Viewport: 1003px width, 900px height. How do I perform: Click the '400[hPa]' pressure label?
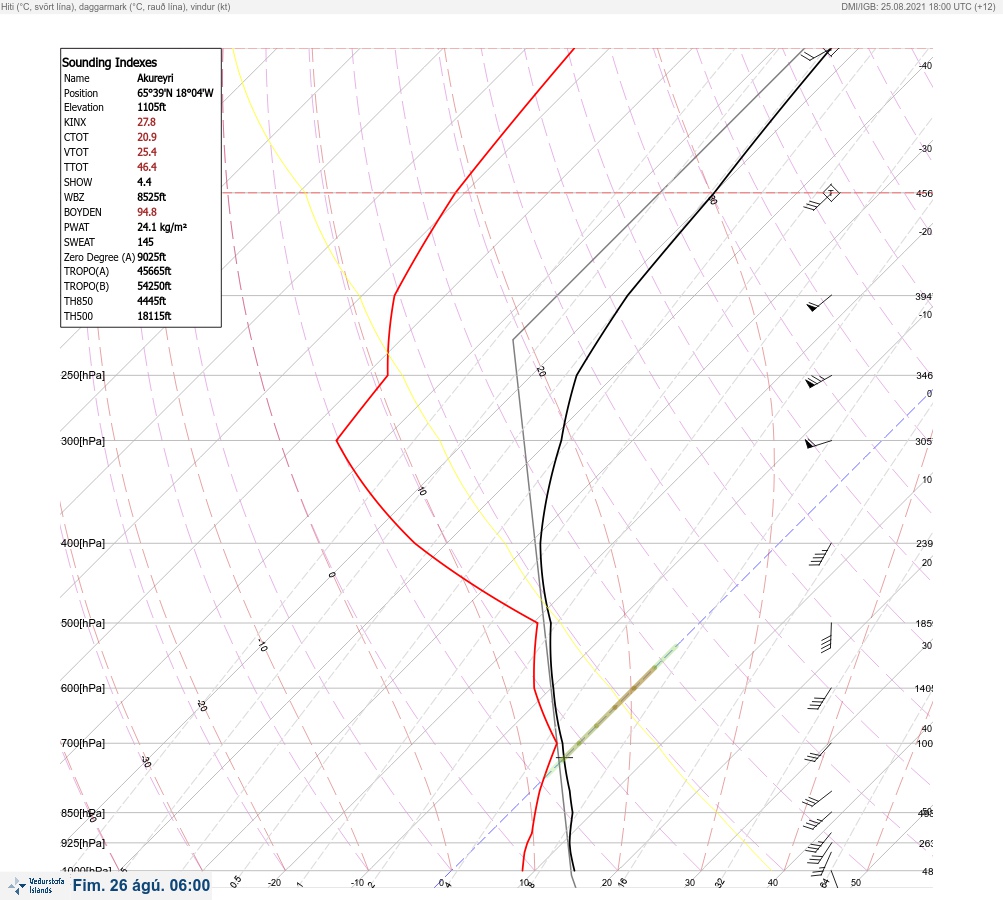tap(83, 543)
